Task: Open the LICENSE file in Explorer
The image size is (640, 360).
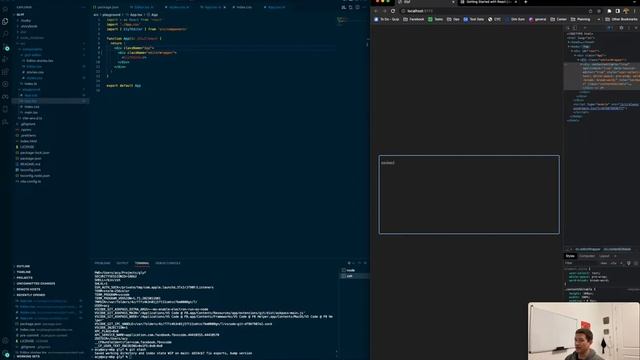Action: (27, 147)
